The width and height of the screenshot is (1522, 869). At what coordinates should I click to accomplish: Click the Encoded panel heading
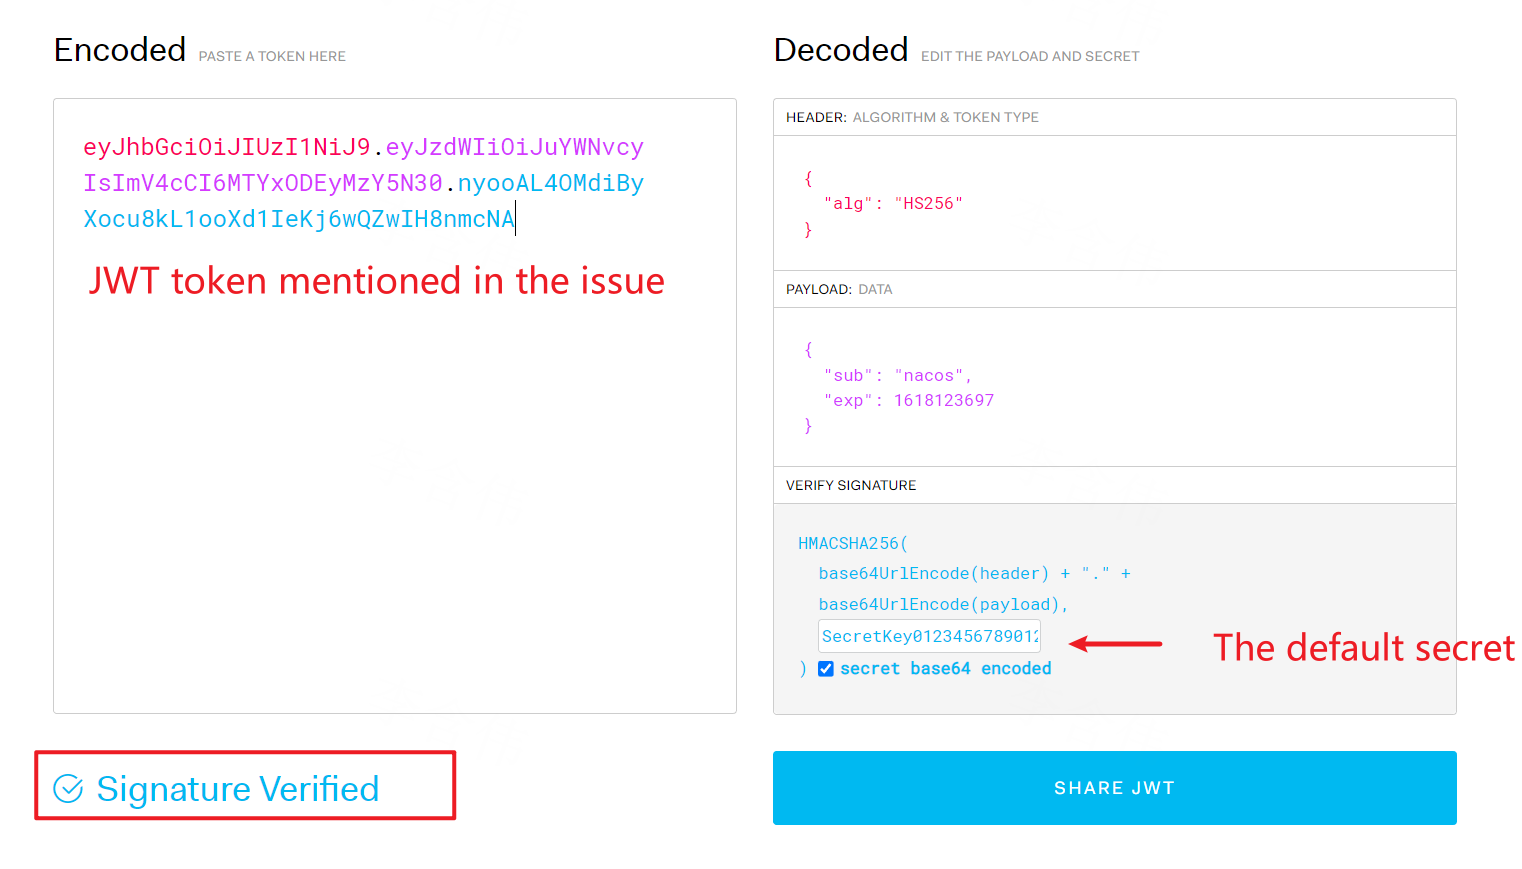(x=119, y=49)
